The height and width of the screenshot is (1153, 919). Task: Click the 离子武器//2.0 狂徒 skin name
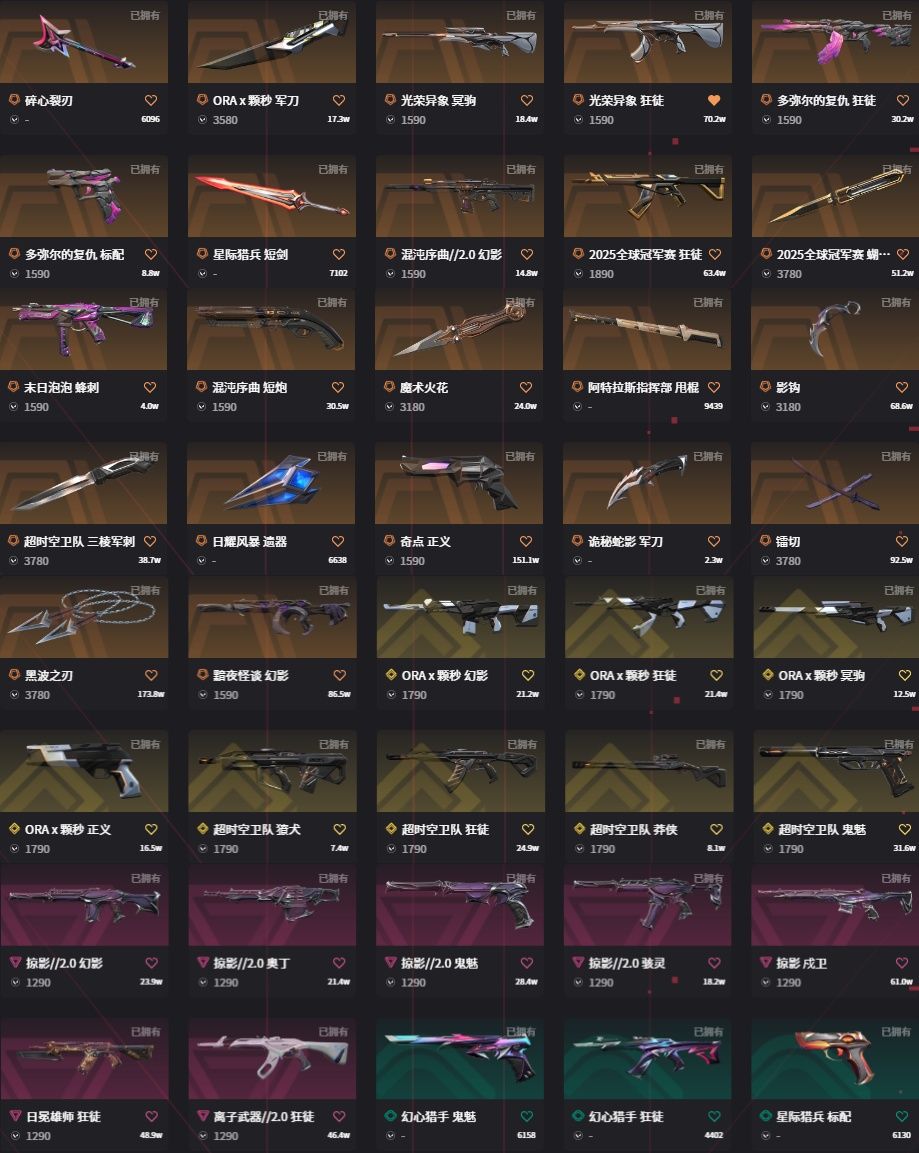pos(264,1116)
